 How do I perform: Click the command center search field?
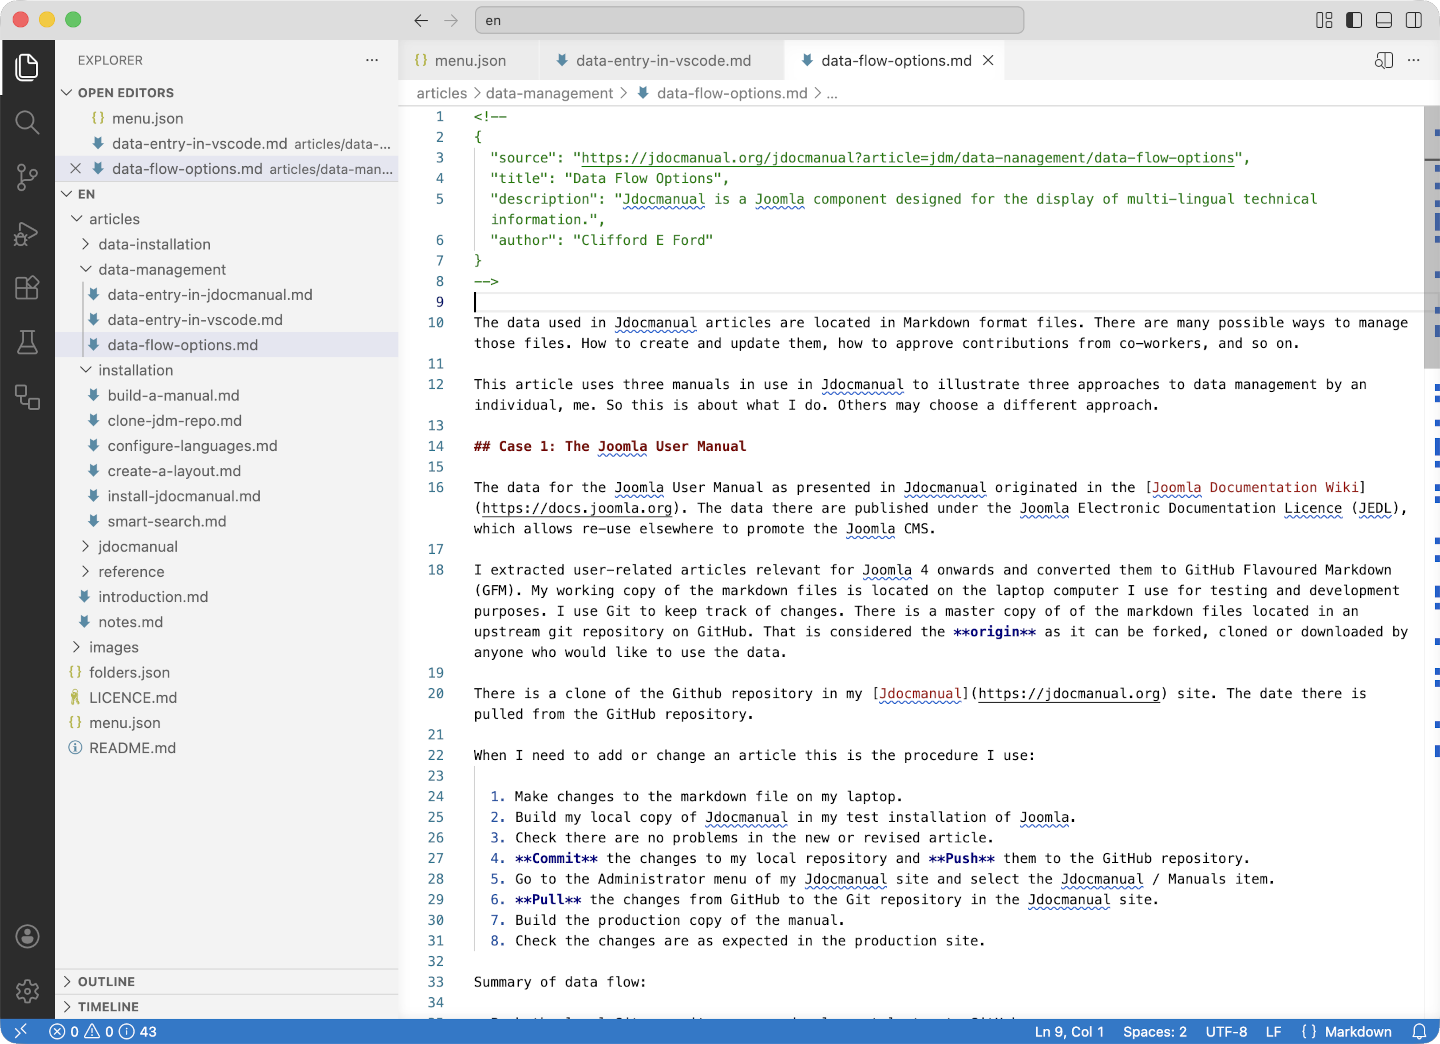coord(750,20)
